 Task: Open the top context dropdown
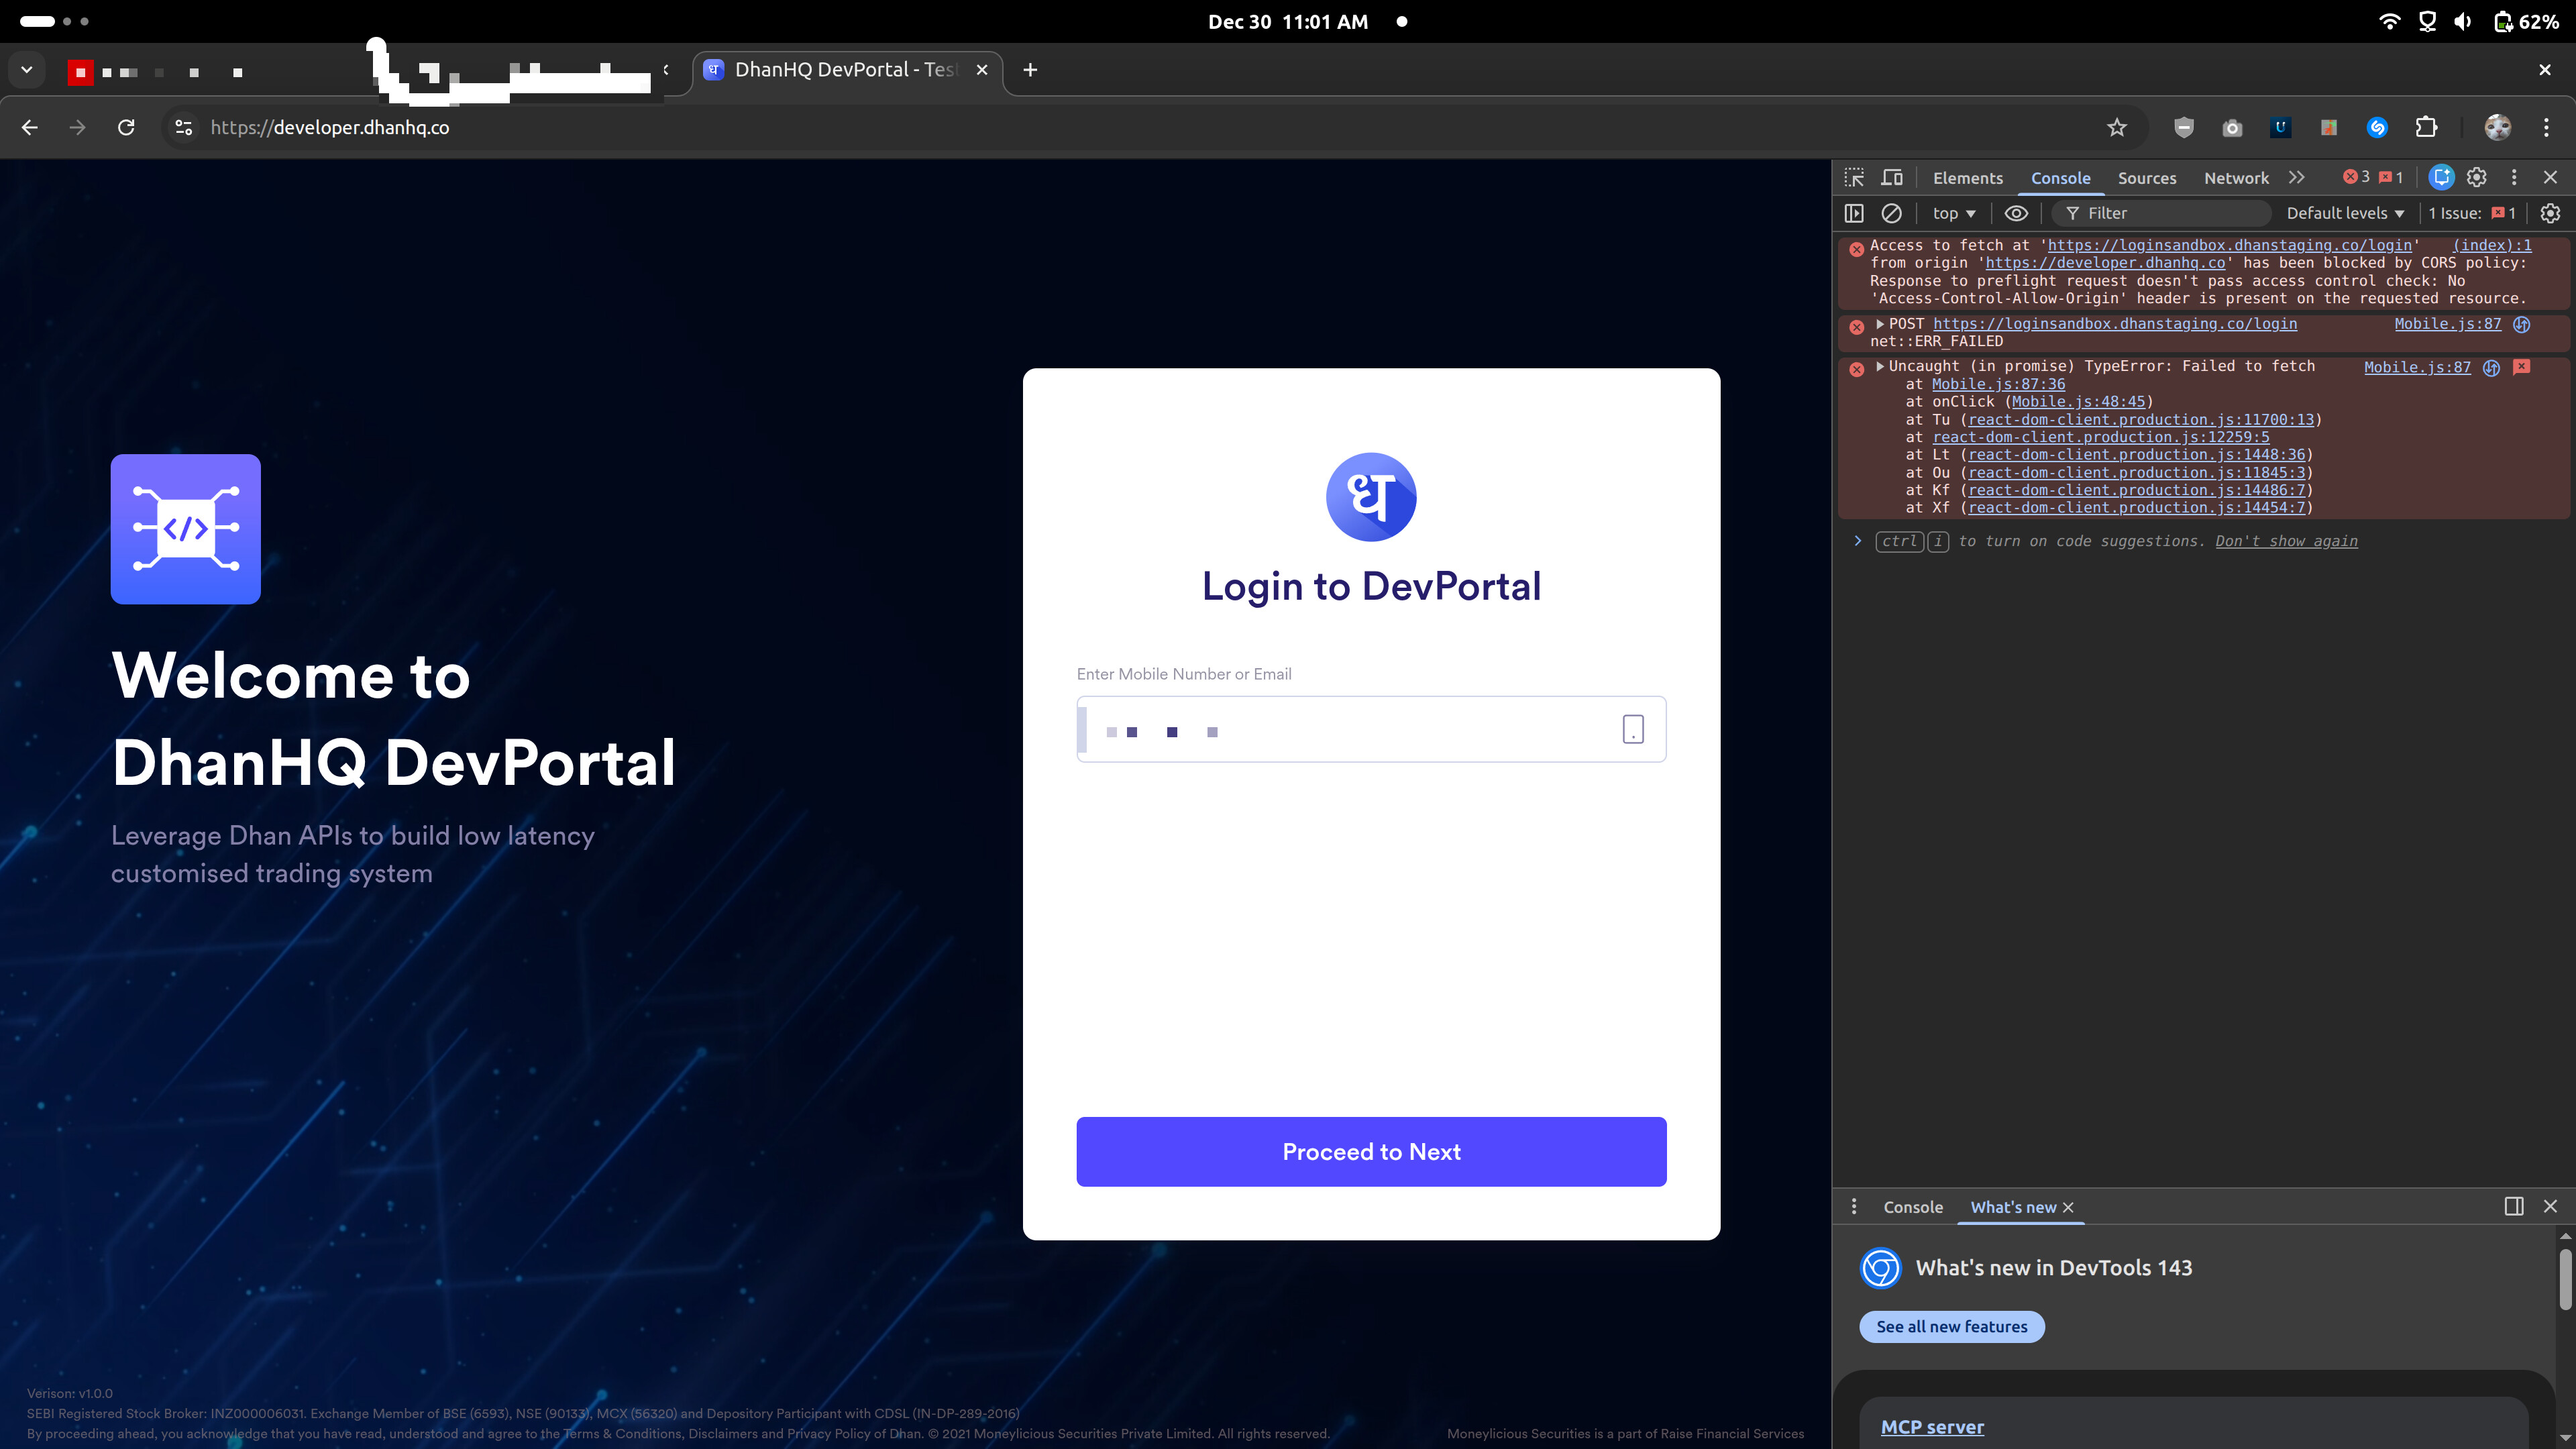point(1953,213)
